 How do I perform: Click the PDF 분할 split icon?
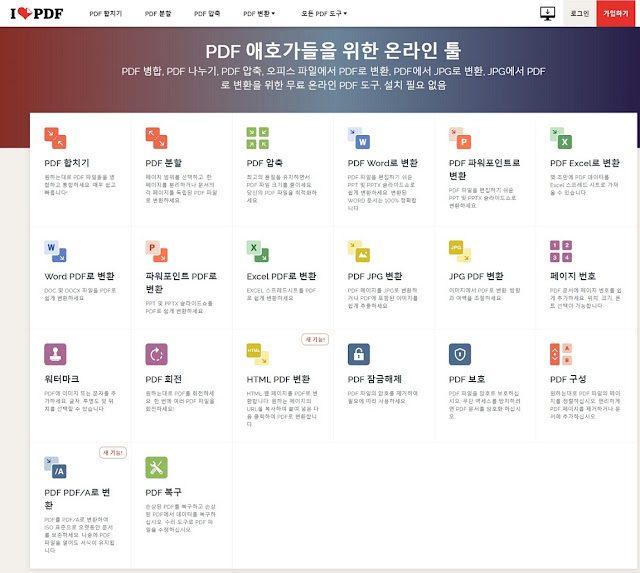[x=156, y=138]
